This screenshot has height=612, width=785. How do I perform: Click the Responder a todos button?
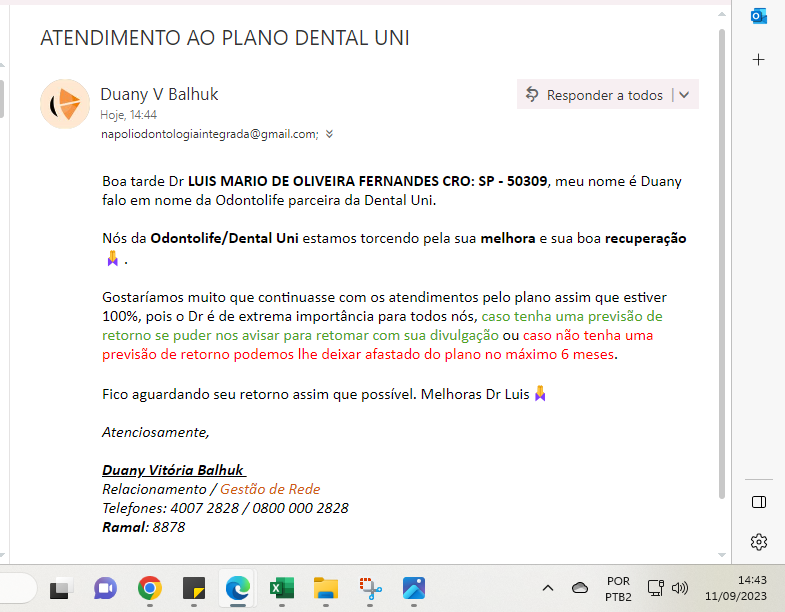click(594, 95)
